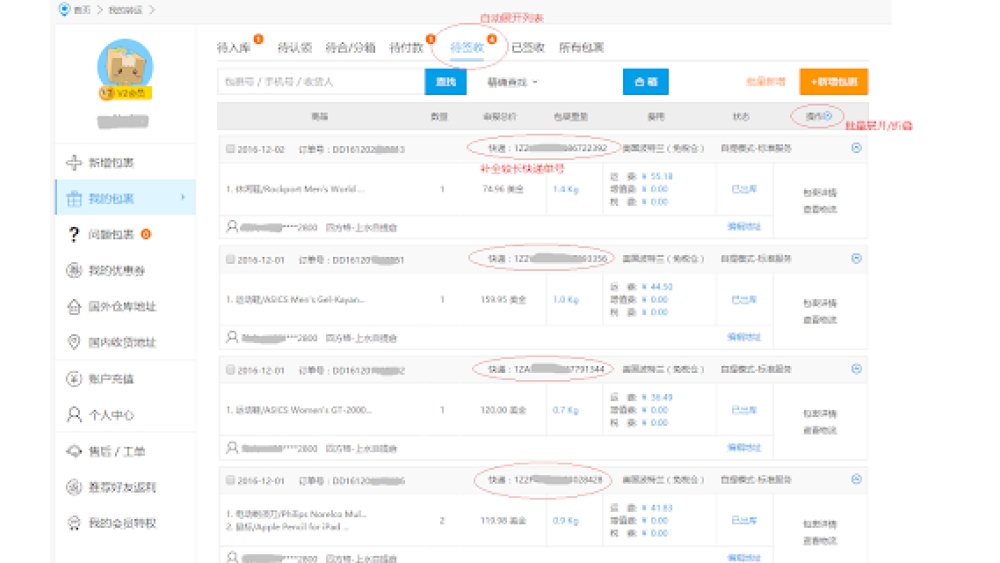Click the orange badge on 待入库 tab
Viewport: 1000px width, 563px height.
[x=258, y=39]
